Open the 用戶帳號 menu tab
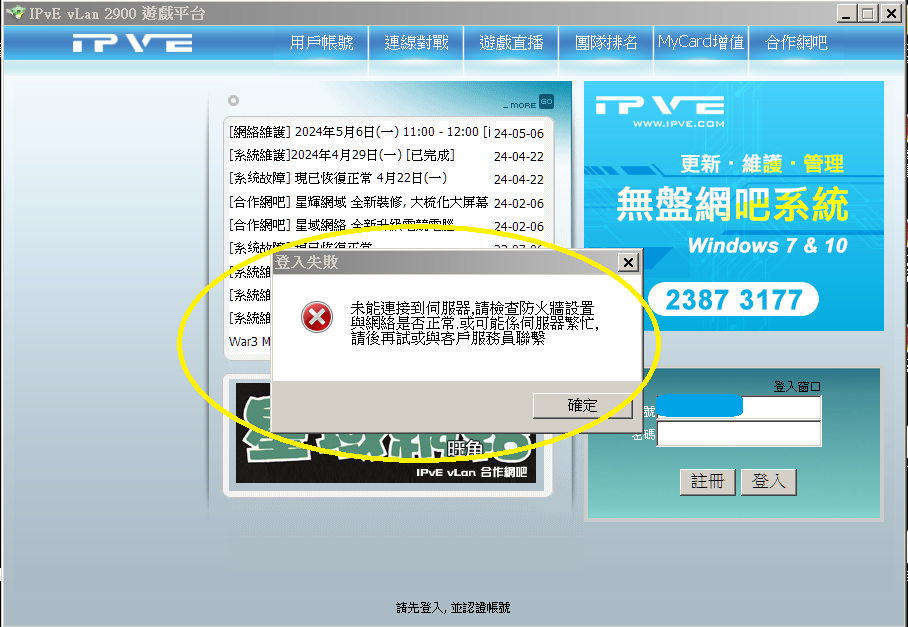The height and width of the screenshot is (627, 908). [321, 42]
